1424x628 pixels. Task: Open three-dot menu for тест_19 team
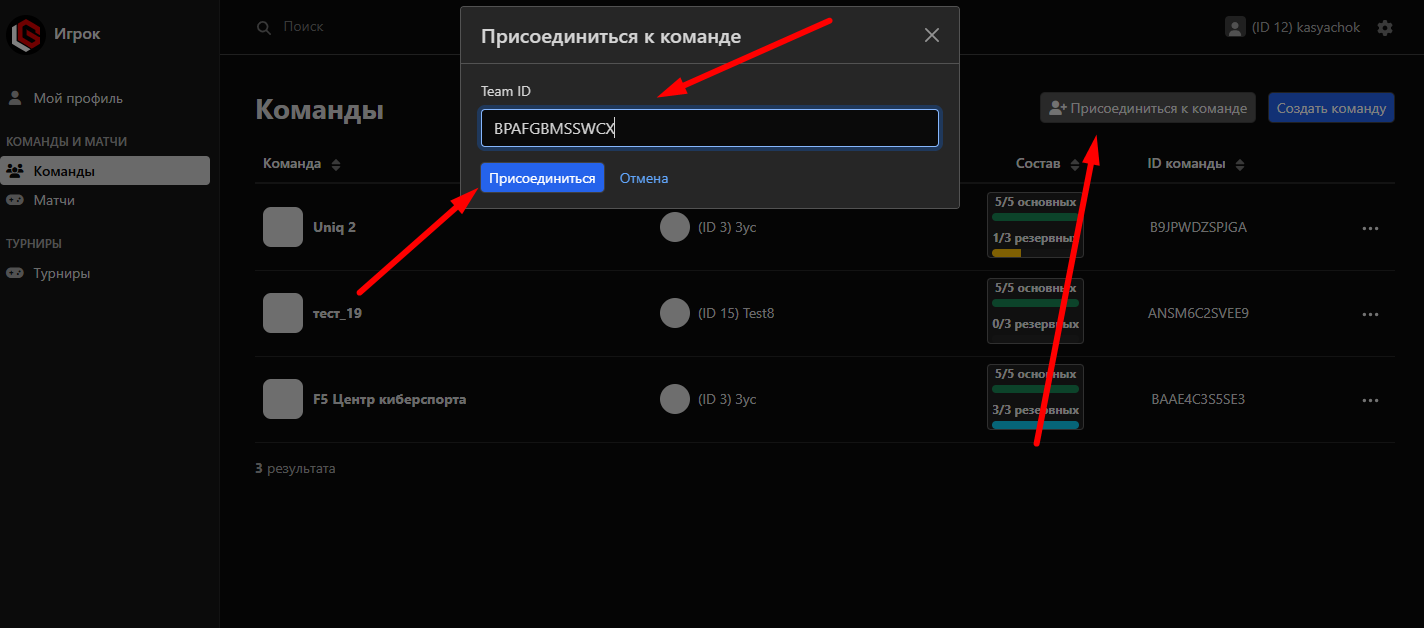click(x=1370, y=314)
